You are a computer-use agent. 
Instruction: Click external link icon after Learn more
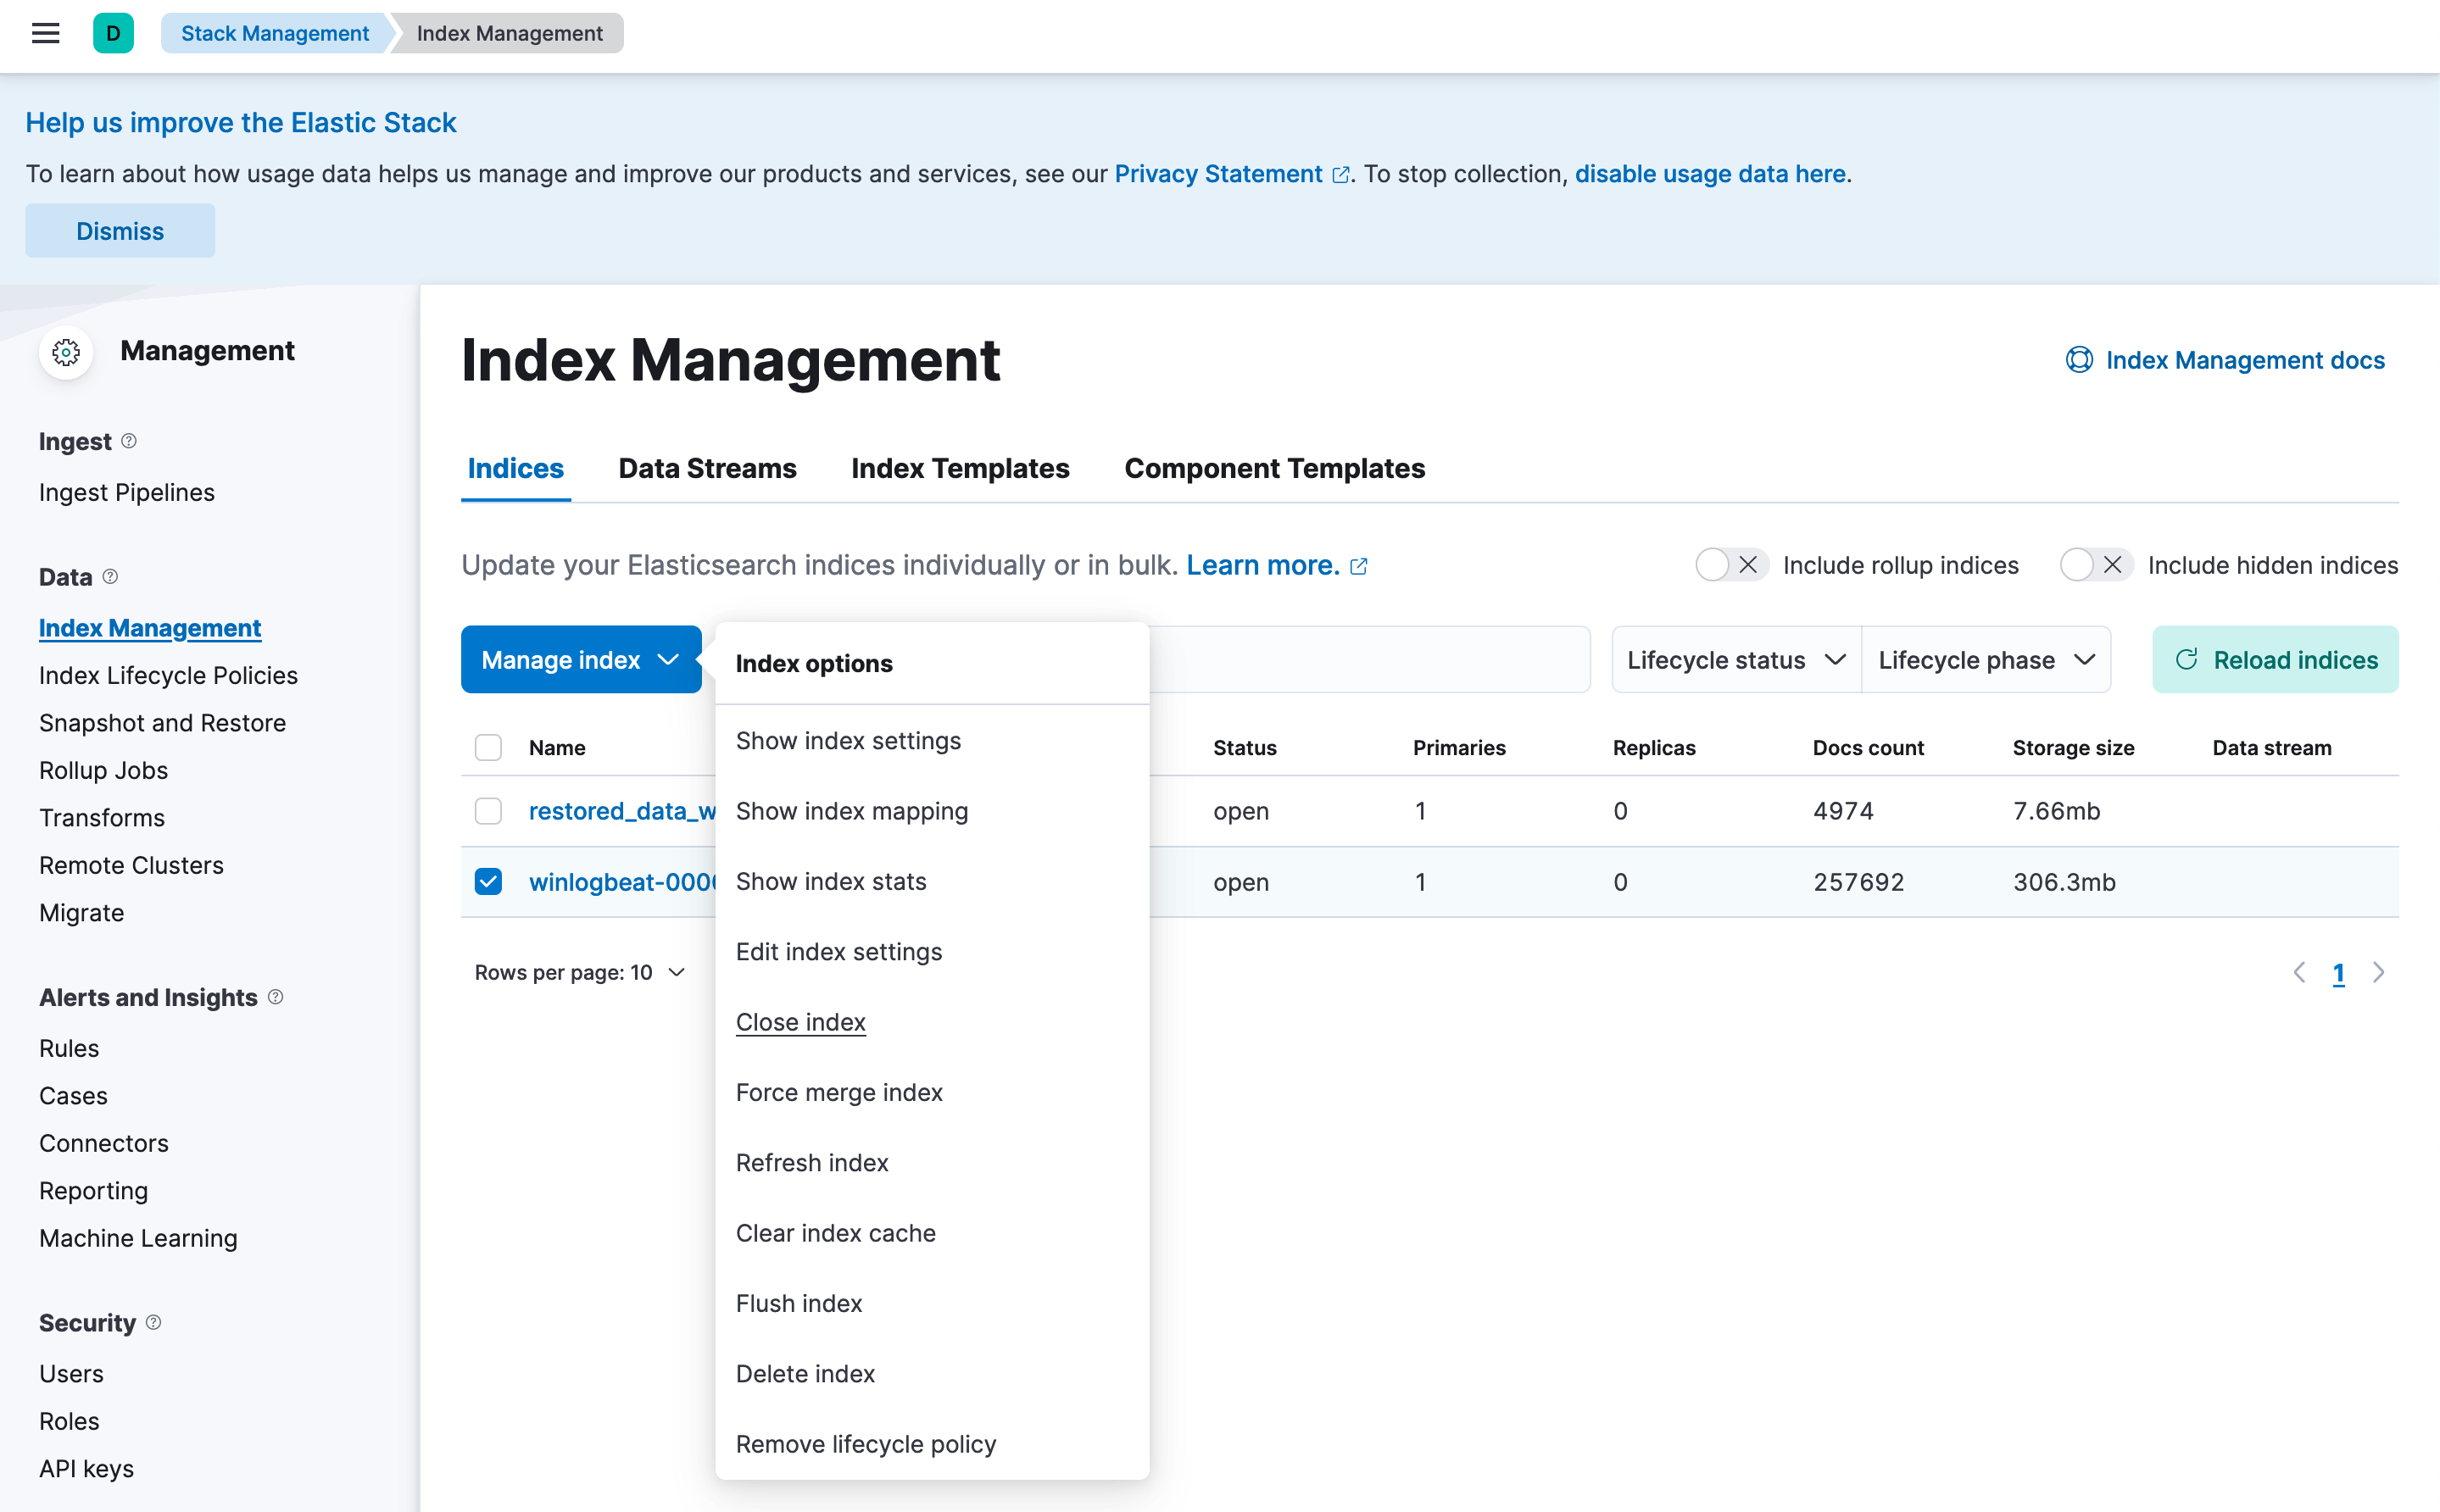click(1359, 566)
